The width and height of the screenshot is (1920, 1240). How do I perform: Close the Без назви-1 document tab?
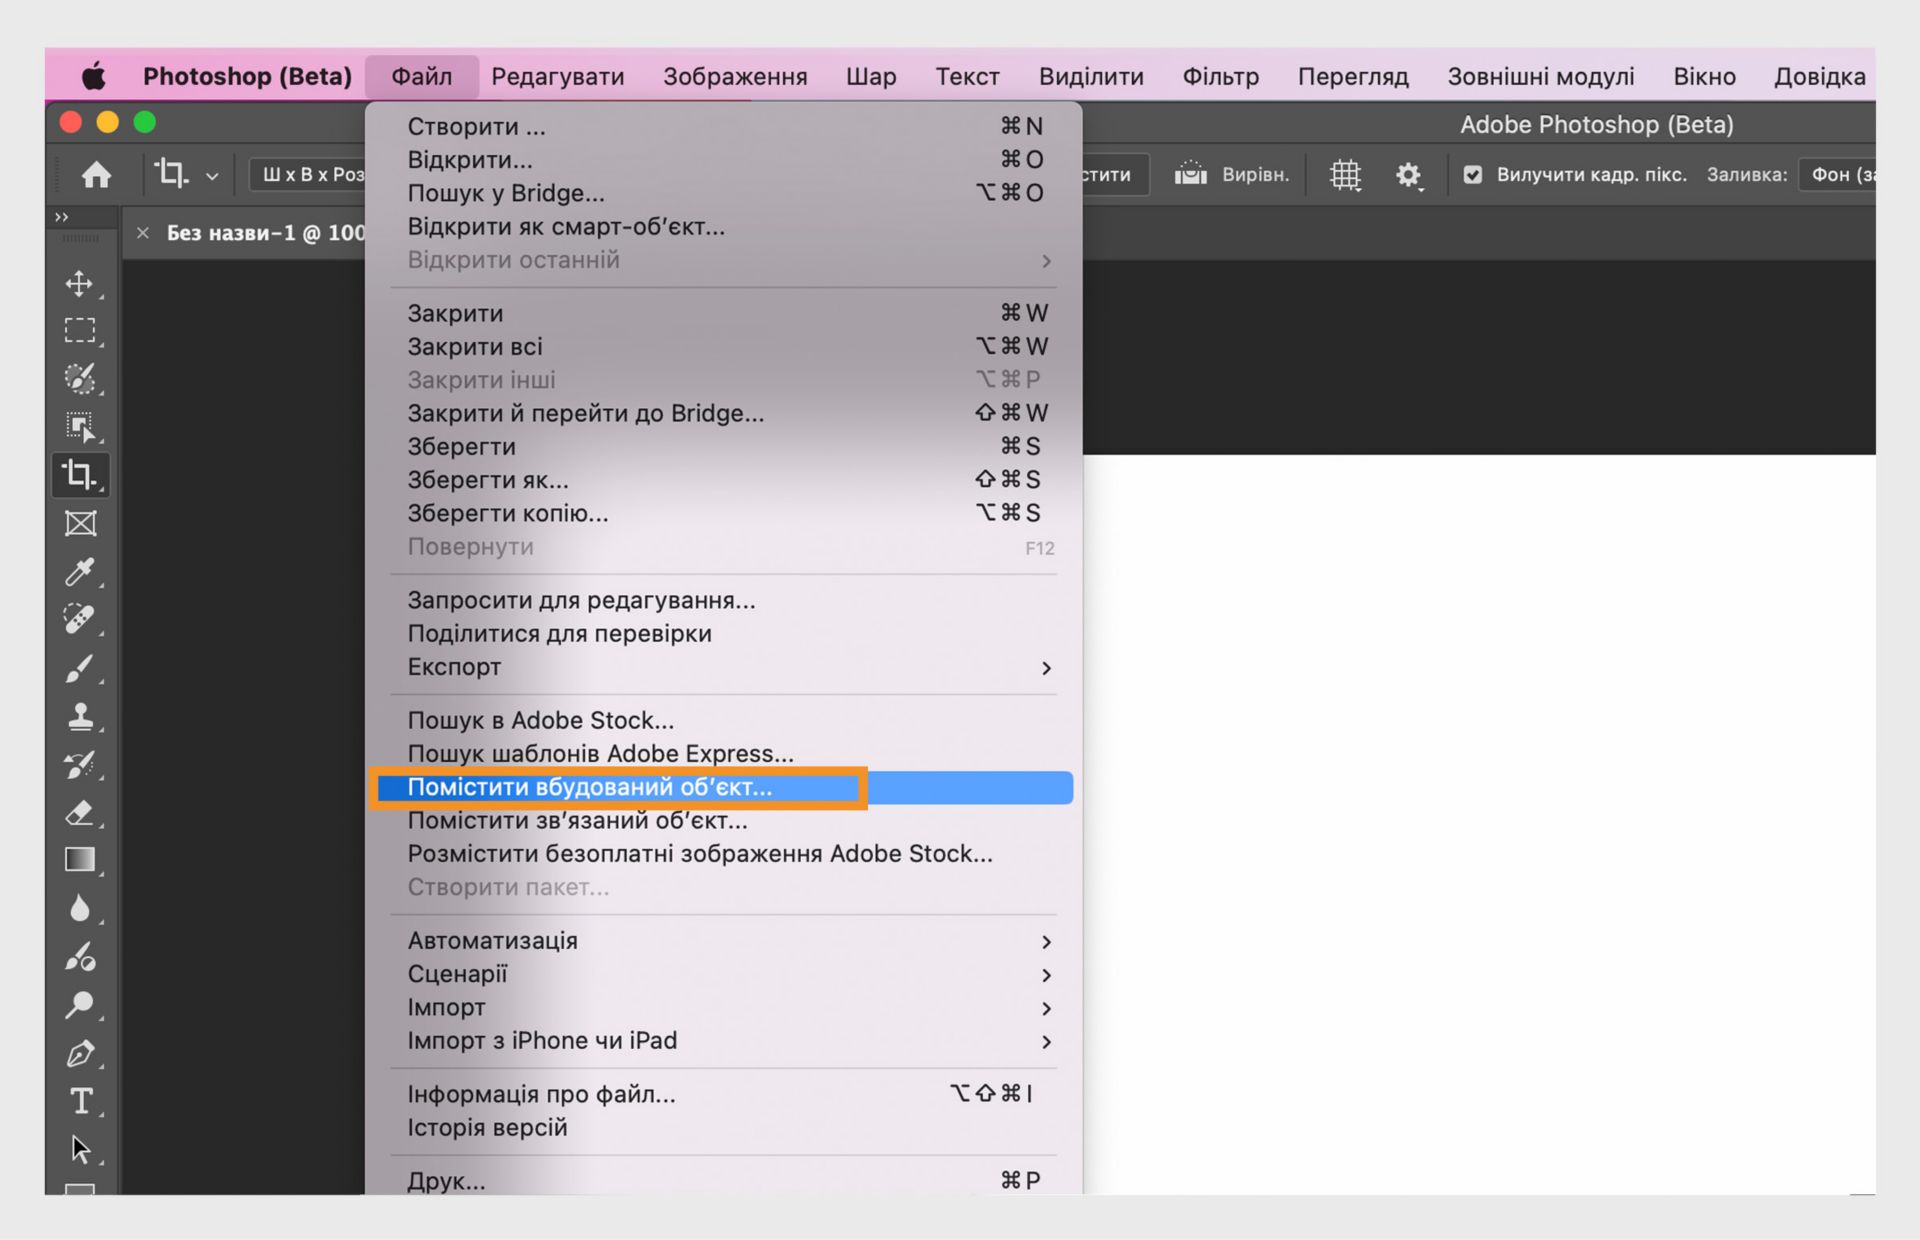[x=141, y=232]
